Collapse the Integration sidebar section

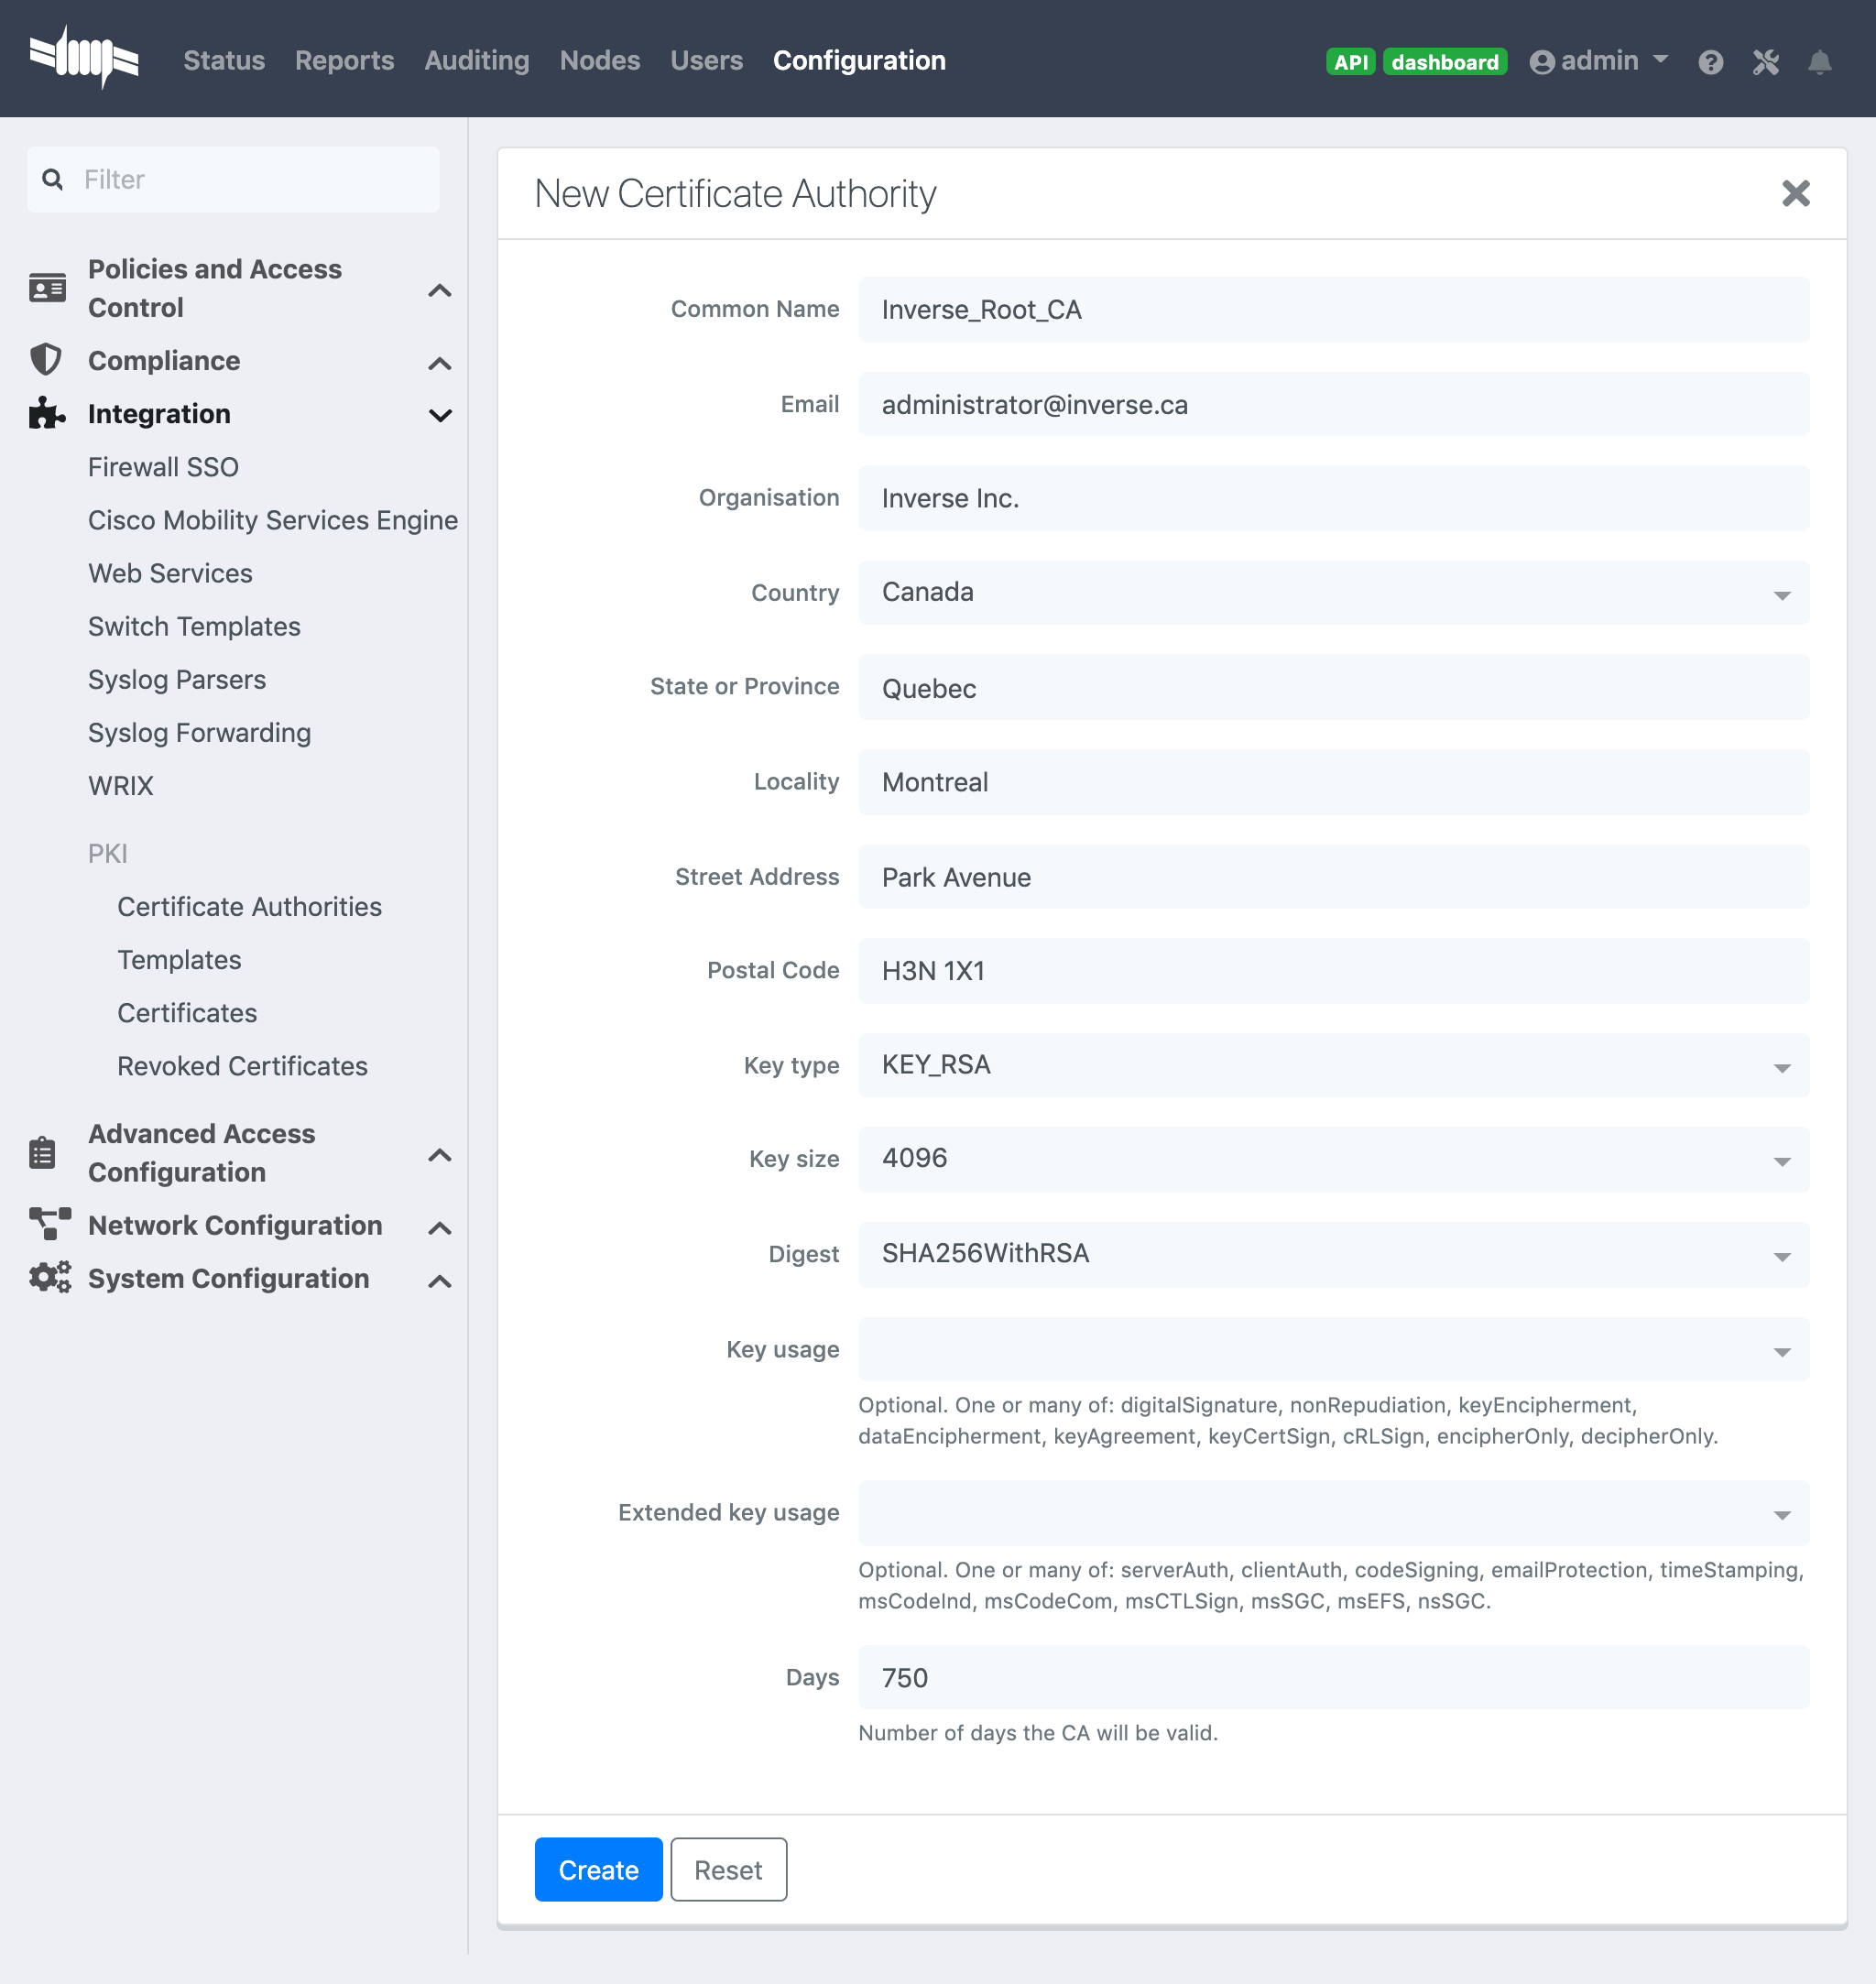pyautogui.click(x=439, y=414)
